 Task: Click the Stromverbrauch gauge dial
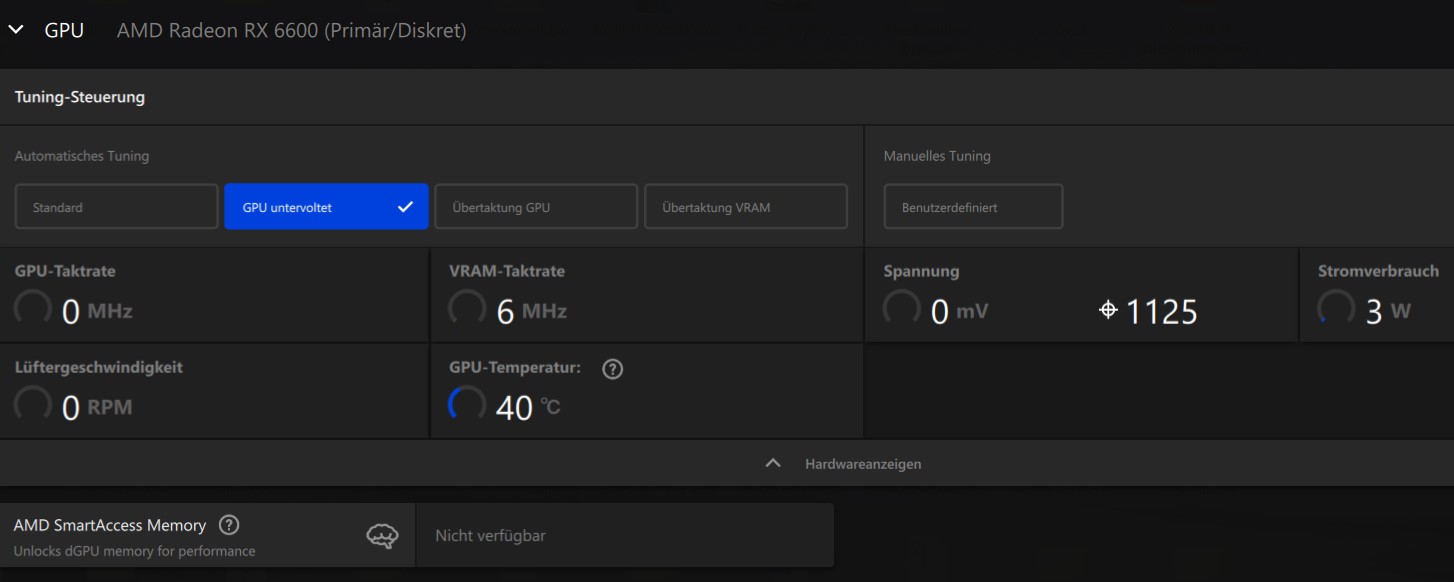click(x=1336, y=309)
